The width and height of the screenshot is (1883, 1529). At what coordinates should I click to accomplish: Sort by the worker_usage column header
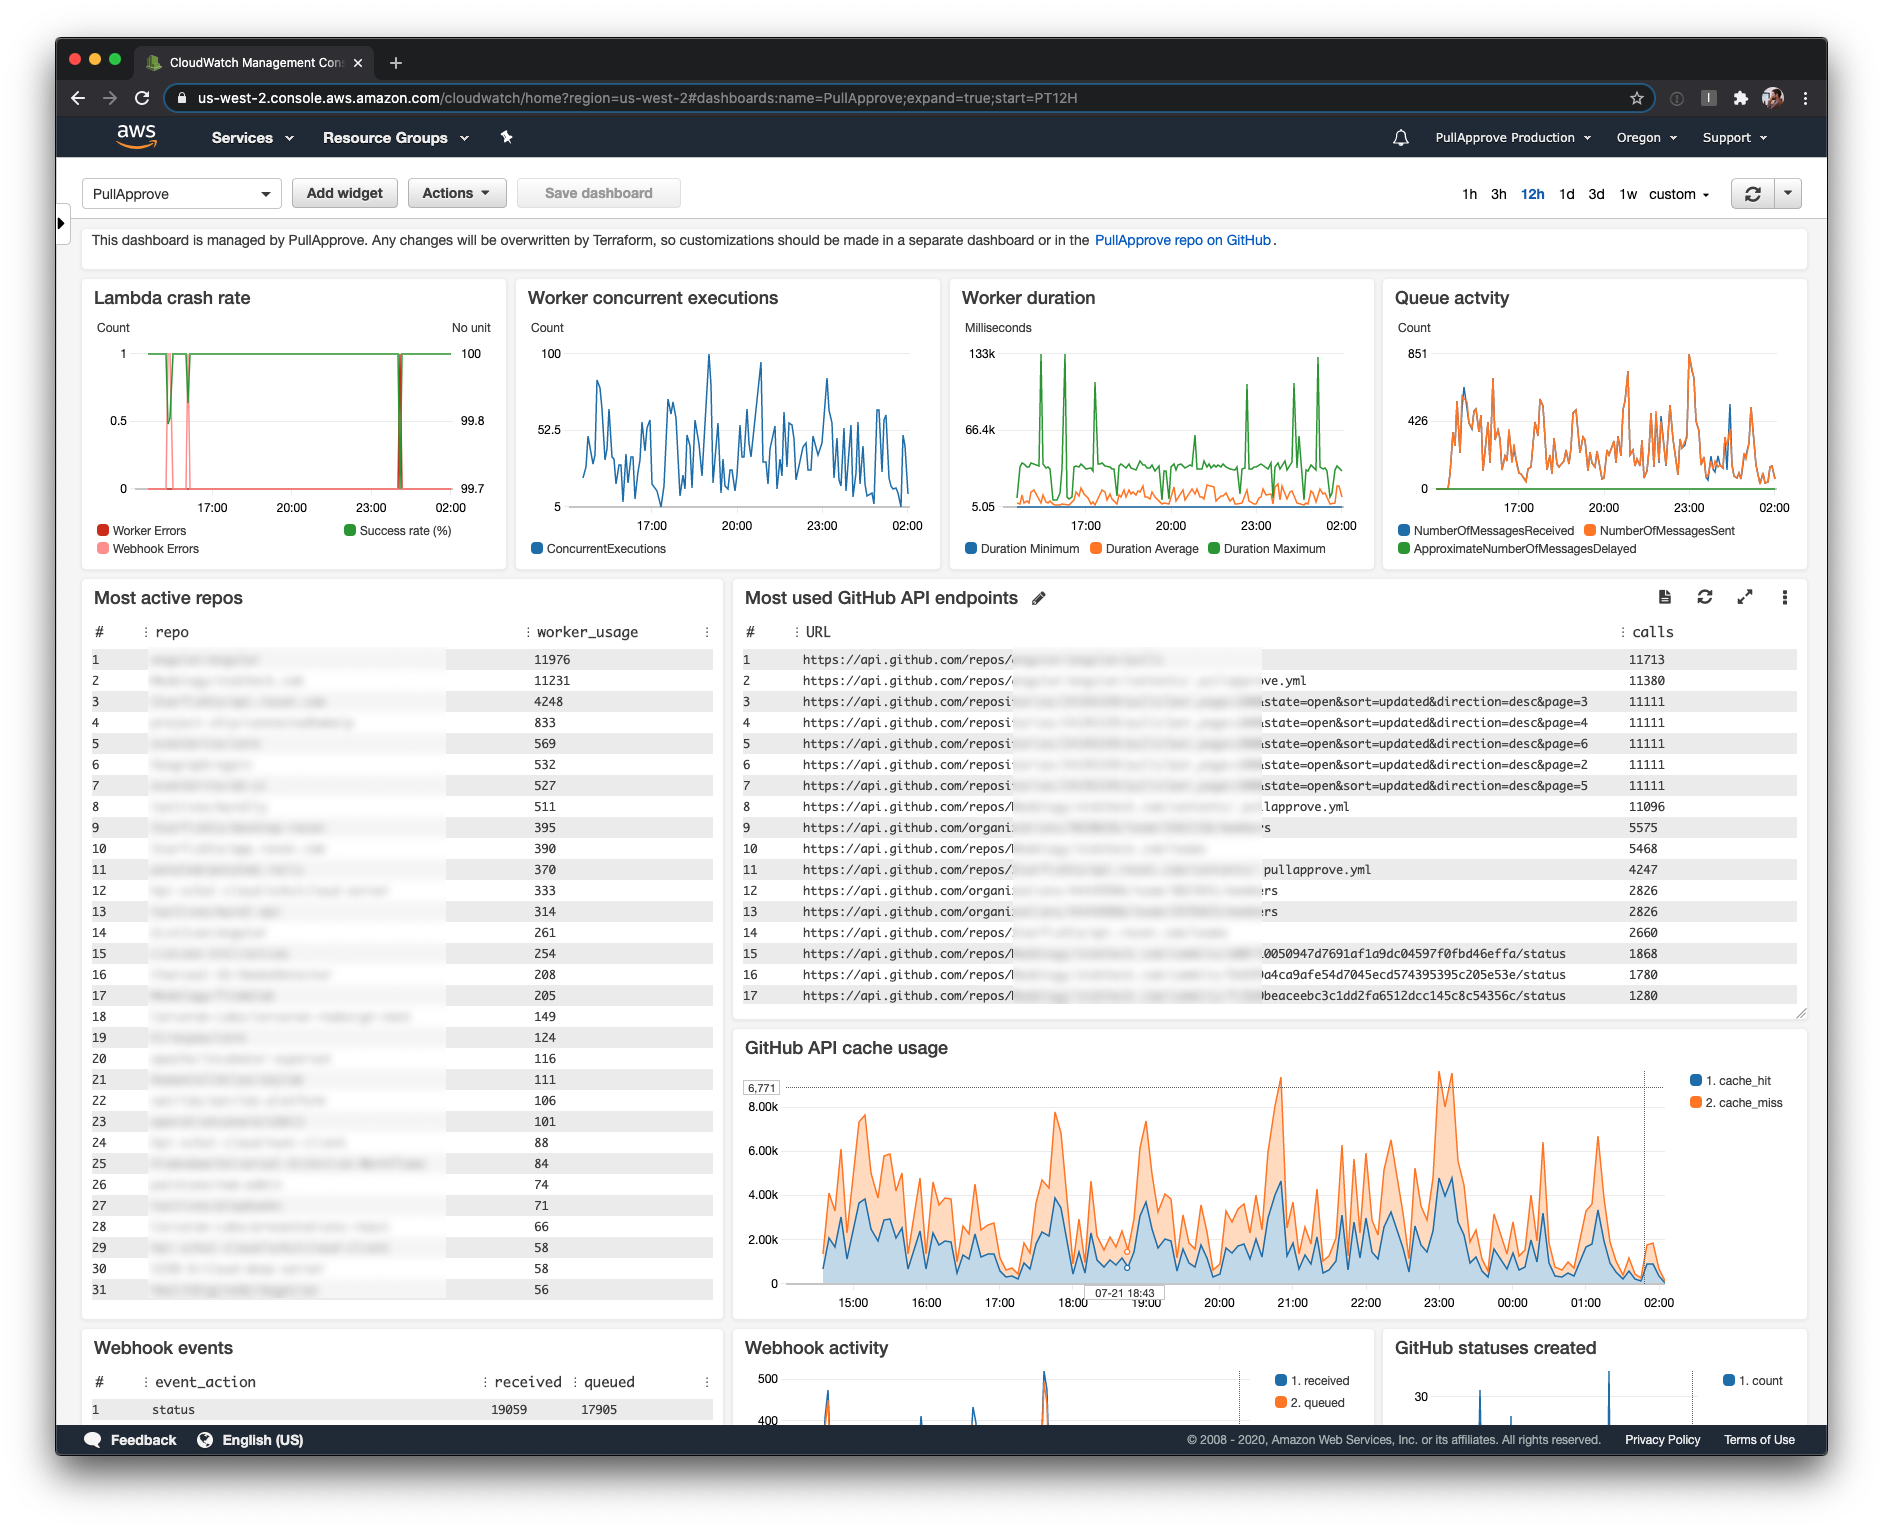pyautogui.click(x=587, y=632)
